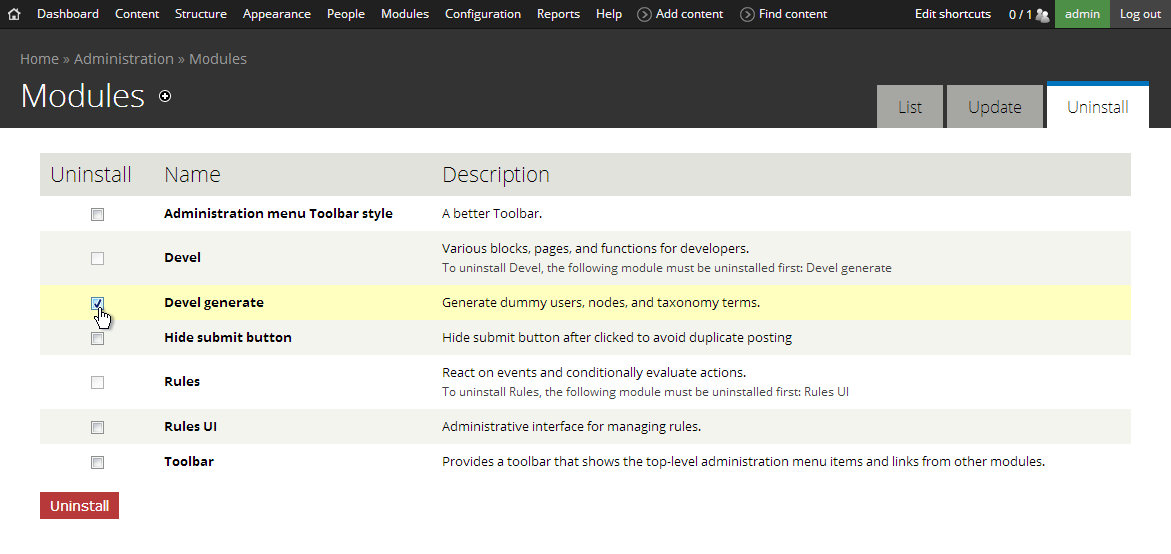Open the Structure admin menu

200,14
